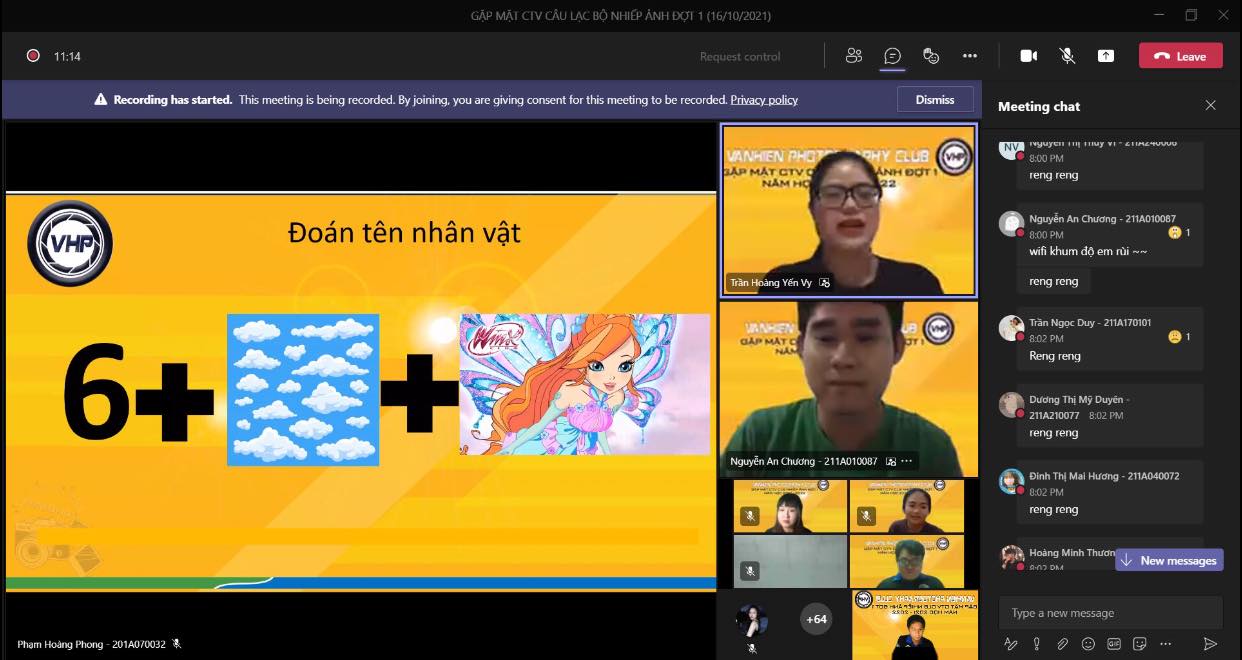Select Nguyễn An Chương video tile

848,389
